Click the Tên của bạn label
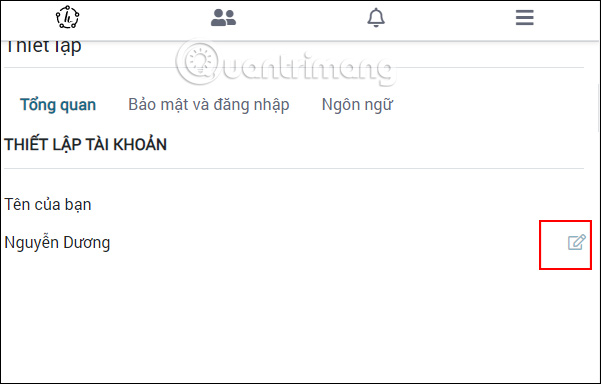 pyautogui.click(x=48, y=204)
